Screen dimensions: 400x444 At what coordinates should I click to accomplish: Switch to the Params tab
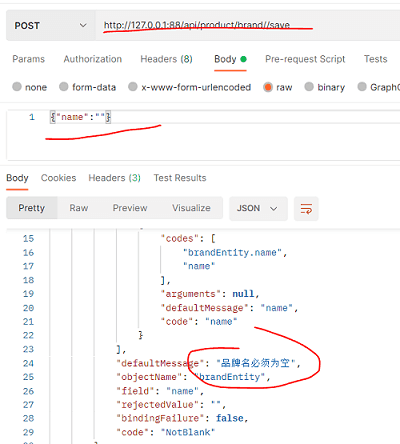[x=29, y=59]
